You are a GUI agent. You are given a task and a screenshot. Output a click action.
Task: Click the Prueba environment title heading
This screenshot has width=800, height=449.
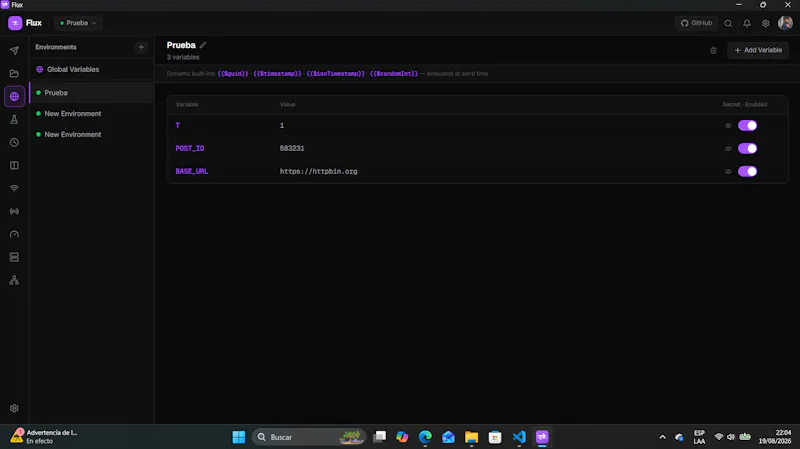coord(181,45)
